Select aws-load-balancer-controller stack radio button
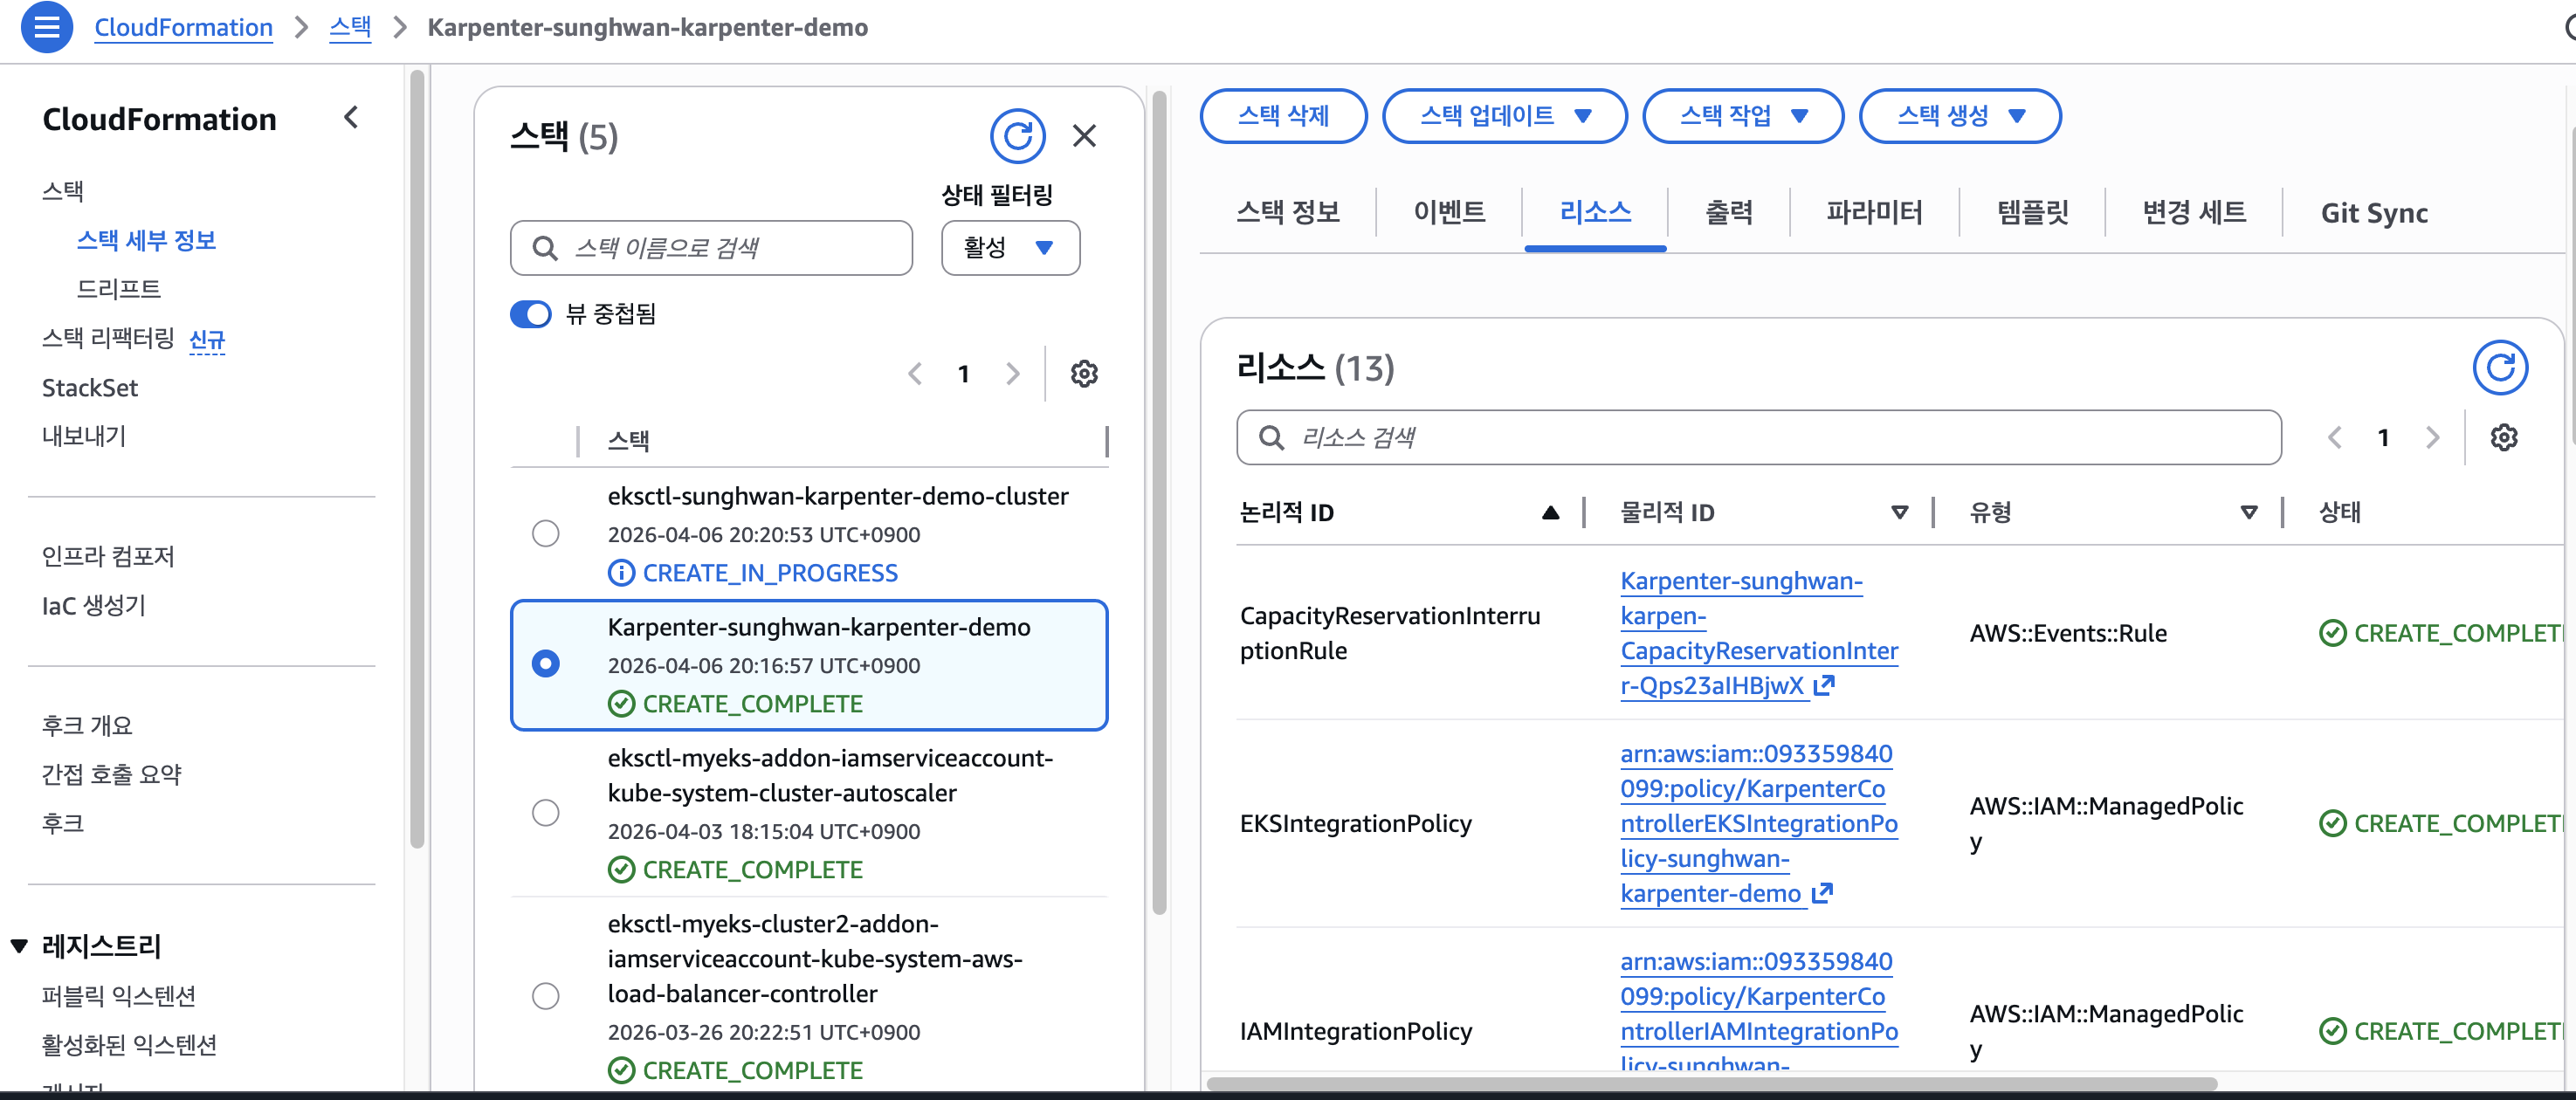 [546, 996]
